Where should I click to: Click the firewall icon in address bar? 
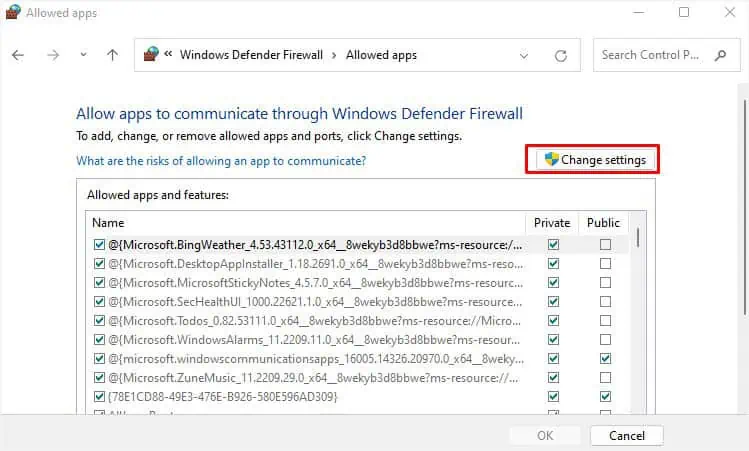tap(152, 55)
